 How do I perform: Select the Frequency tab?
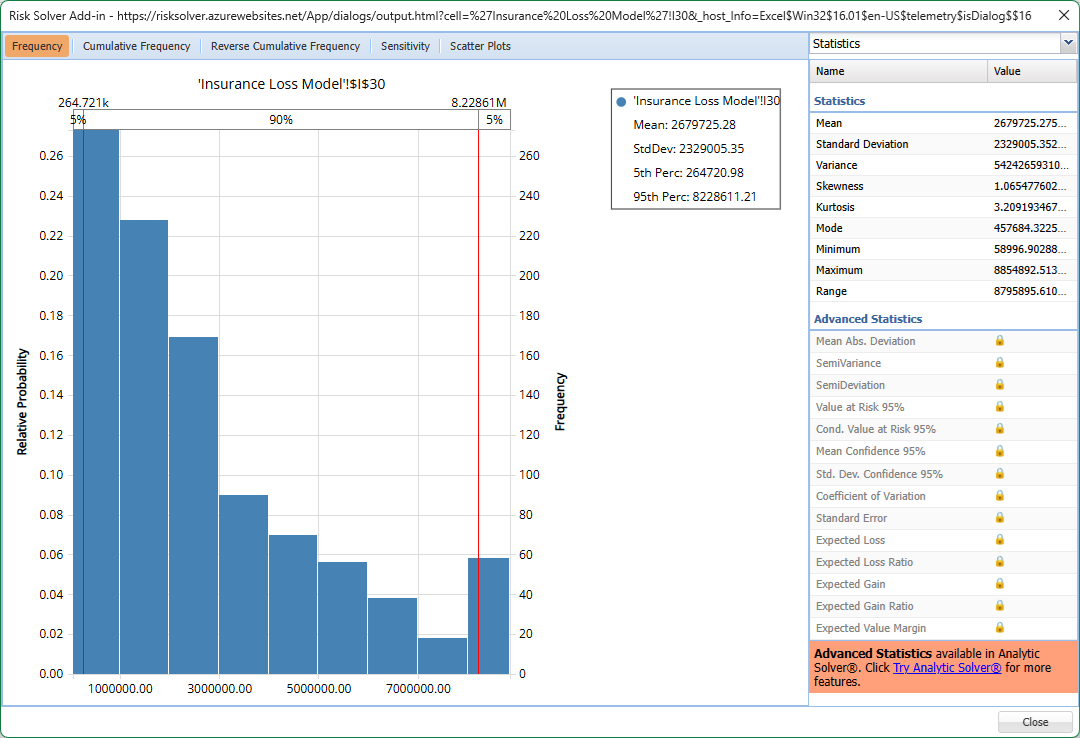pos(37,46)
